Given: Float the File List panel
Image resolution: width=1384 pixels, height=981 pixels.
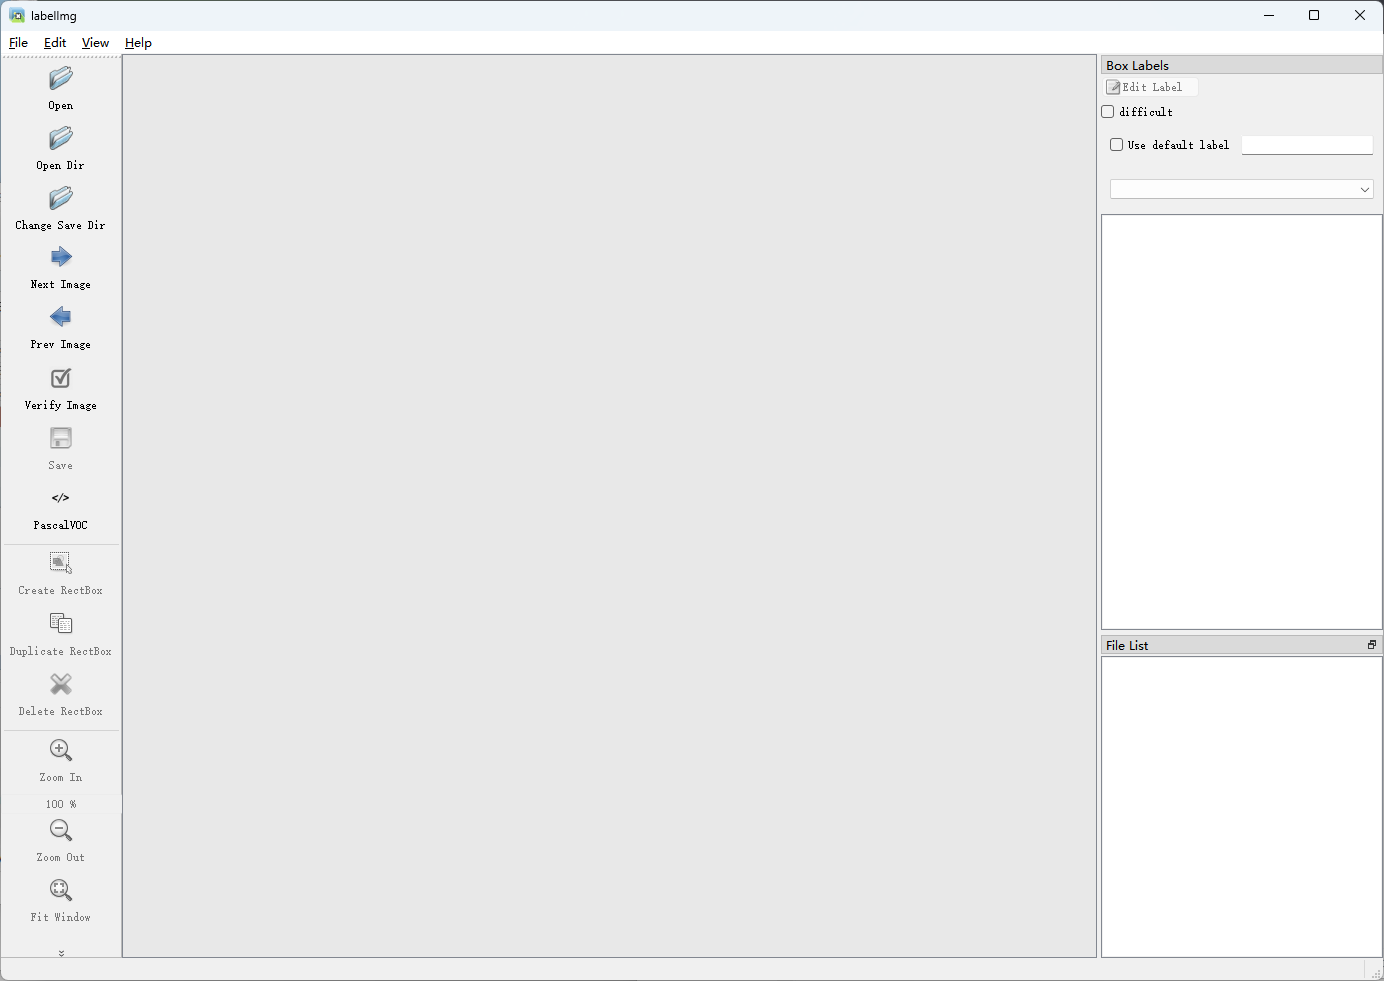Looking at the screenshot, I should pos(1372,645).
